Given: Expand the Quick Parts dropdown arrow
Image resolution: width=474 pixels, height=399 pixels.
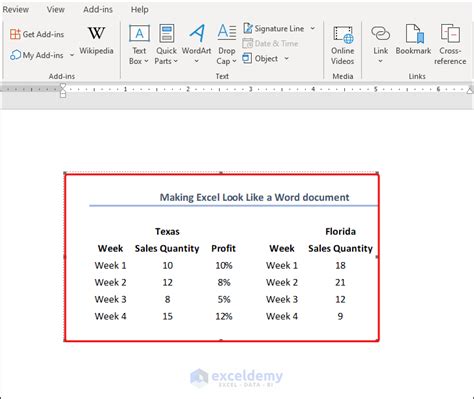Looking at the screenshot, I should 176,61.
